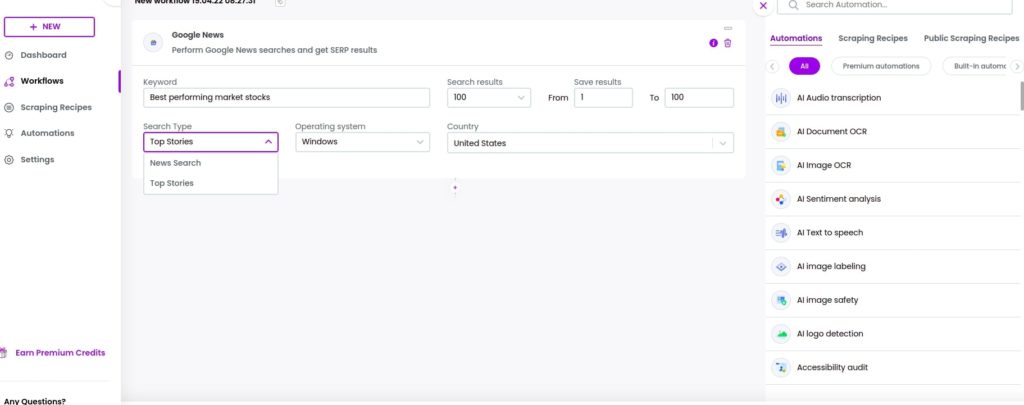Collapse the Google News card with minimize bar

(x=728, y=28)
